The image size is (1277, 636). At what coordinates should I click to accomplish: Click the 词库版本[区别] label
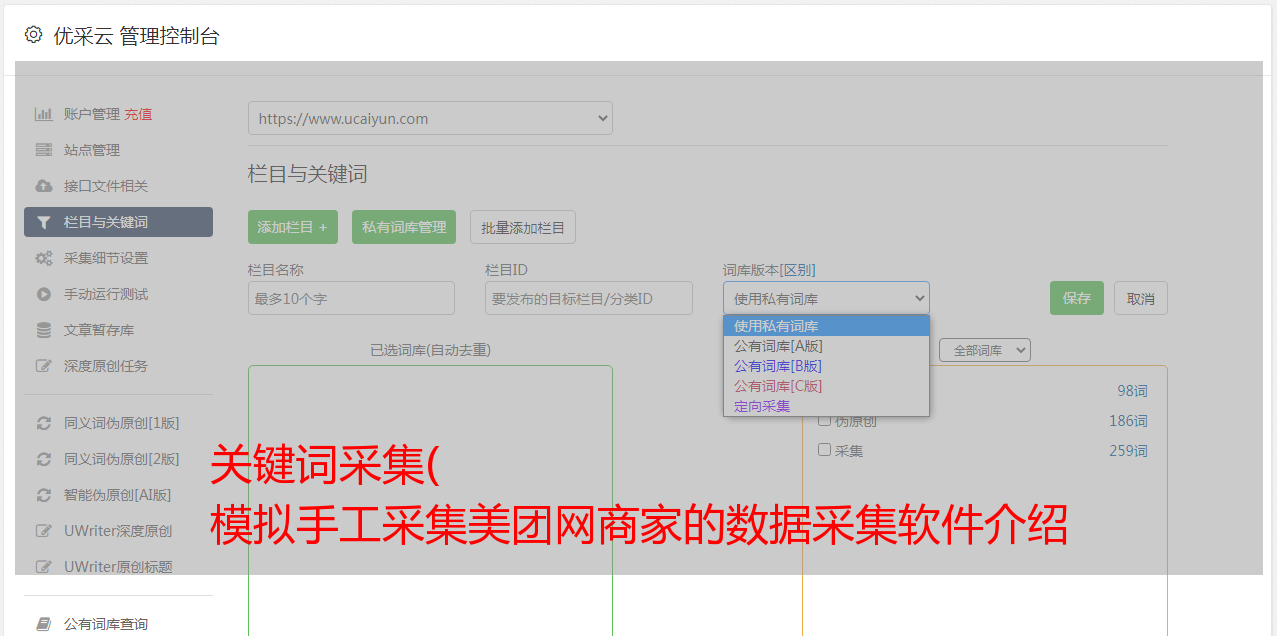click(769, 270)
